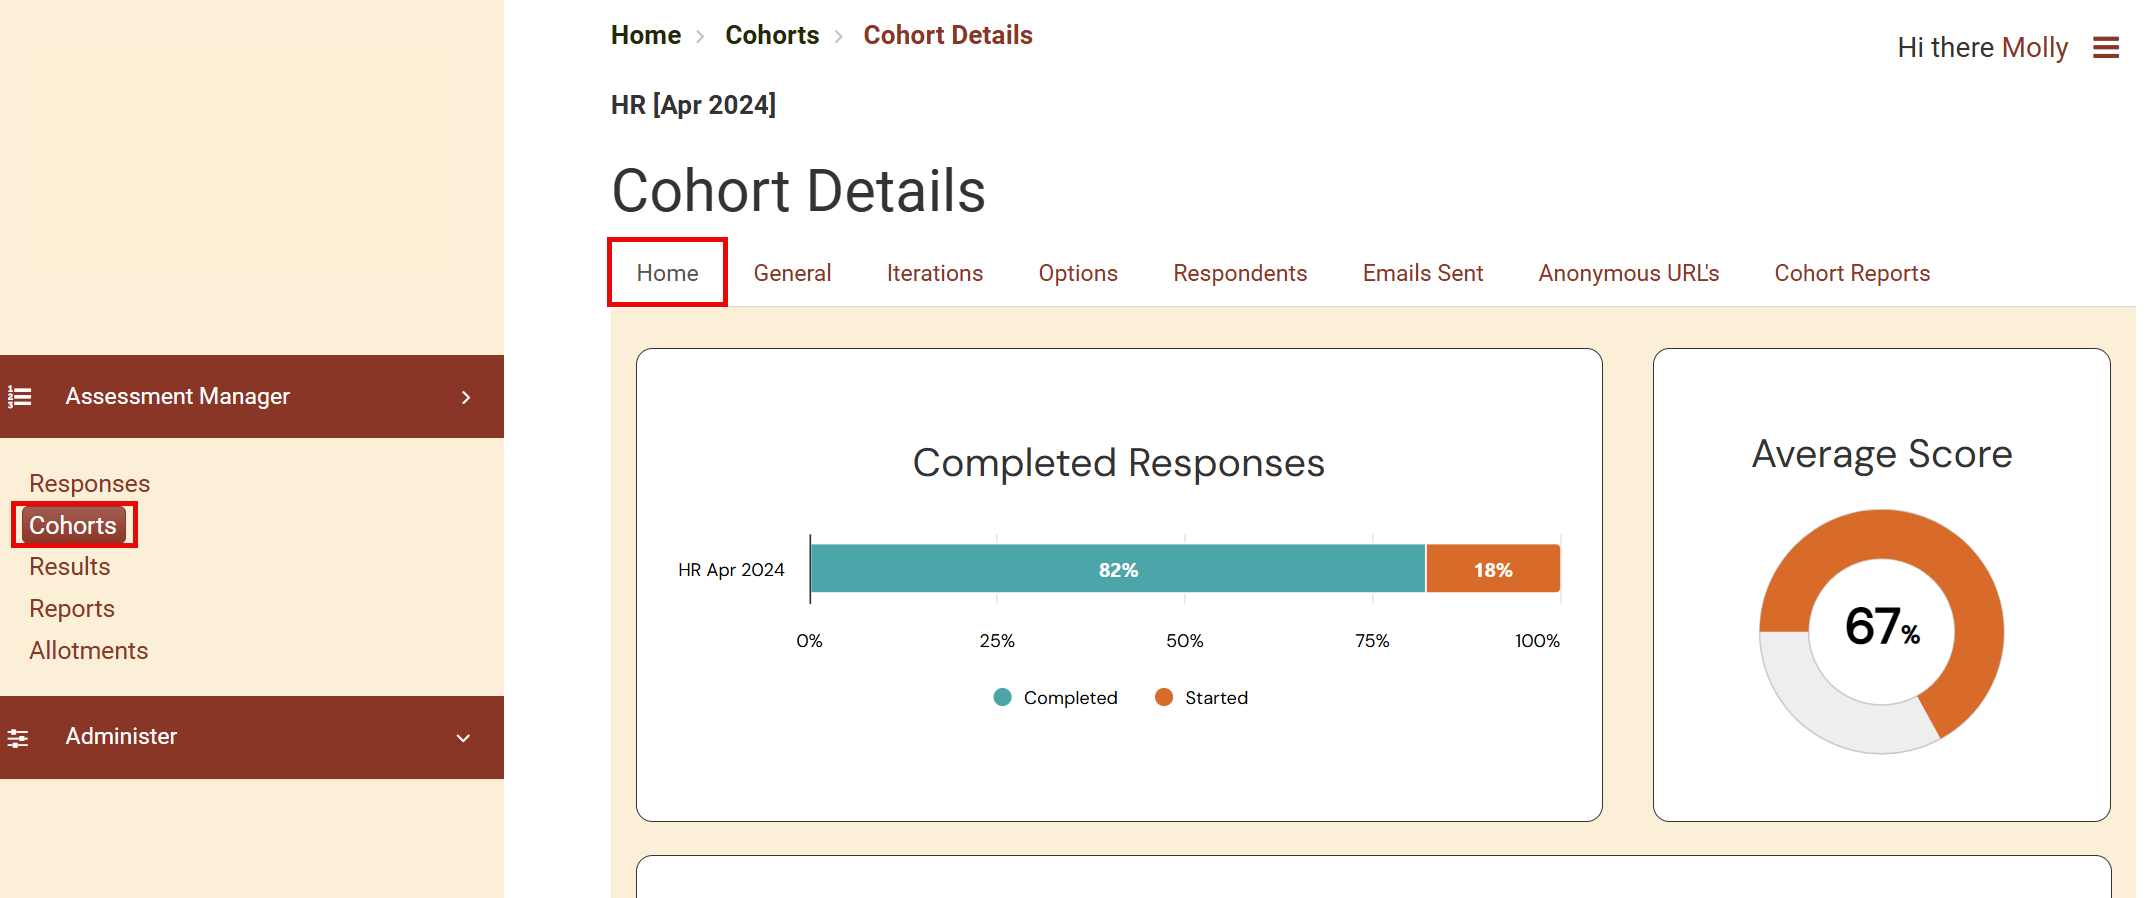Expand the Assessment Manager chevron arrow

pyautogui.click(x=465, y=397)
